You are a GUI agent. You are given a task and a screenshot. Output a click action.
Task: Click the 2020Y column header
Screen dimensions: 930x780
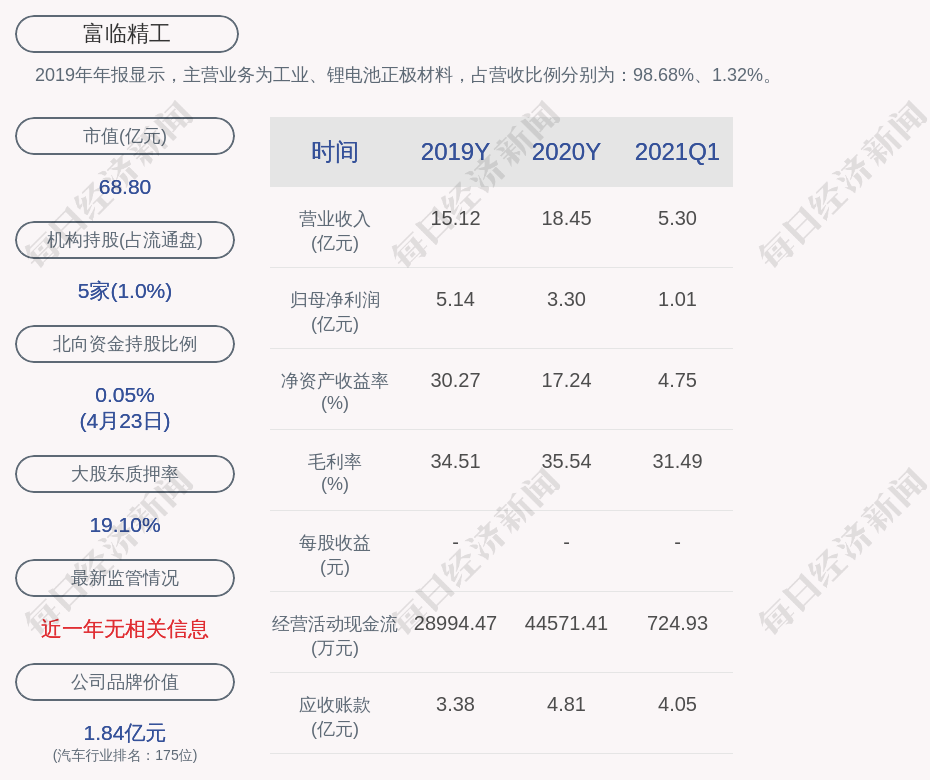point(566,152)
